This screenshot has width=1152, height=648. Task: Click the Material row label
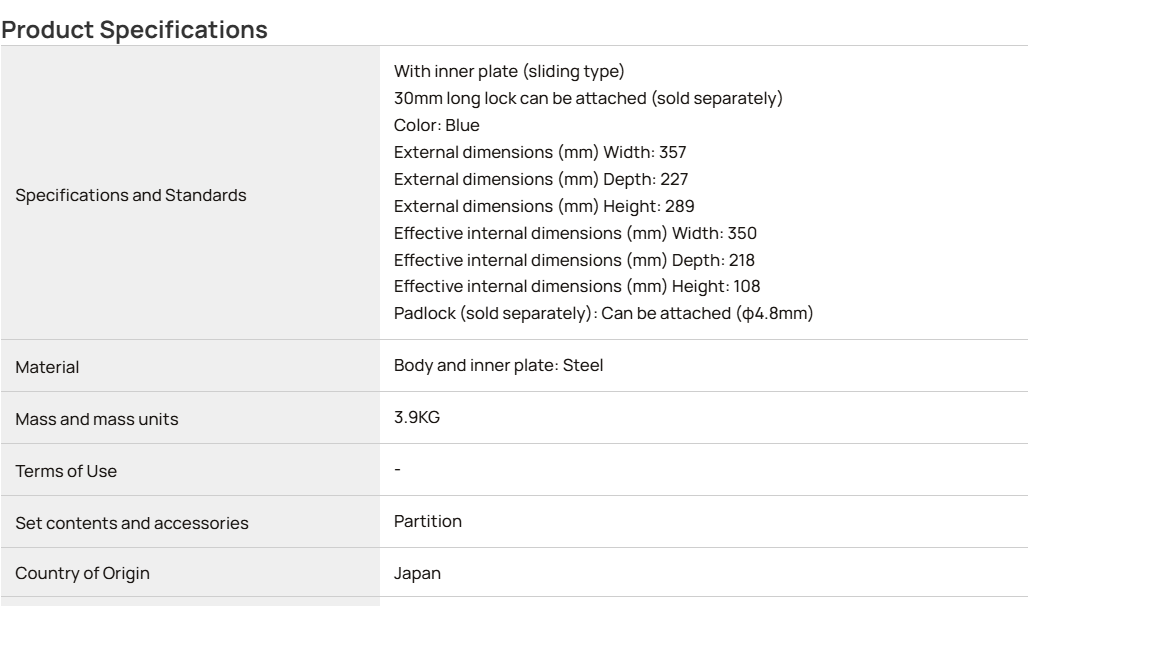point(47,367)
